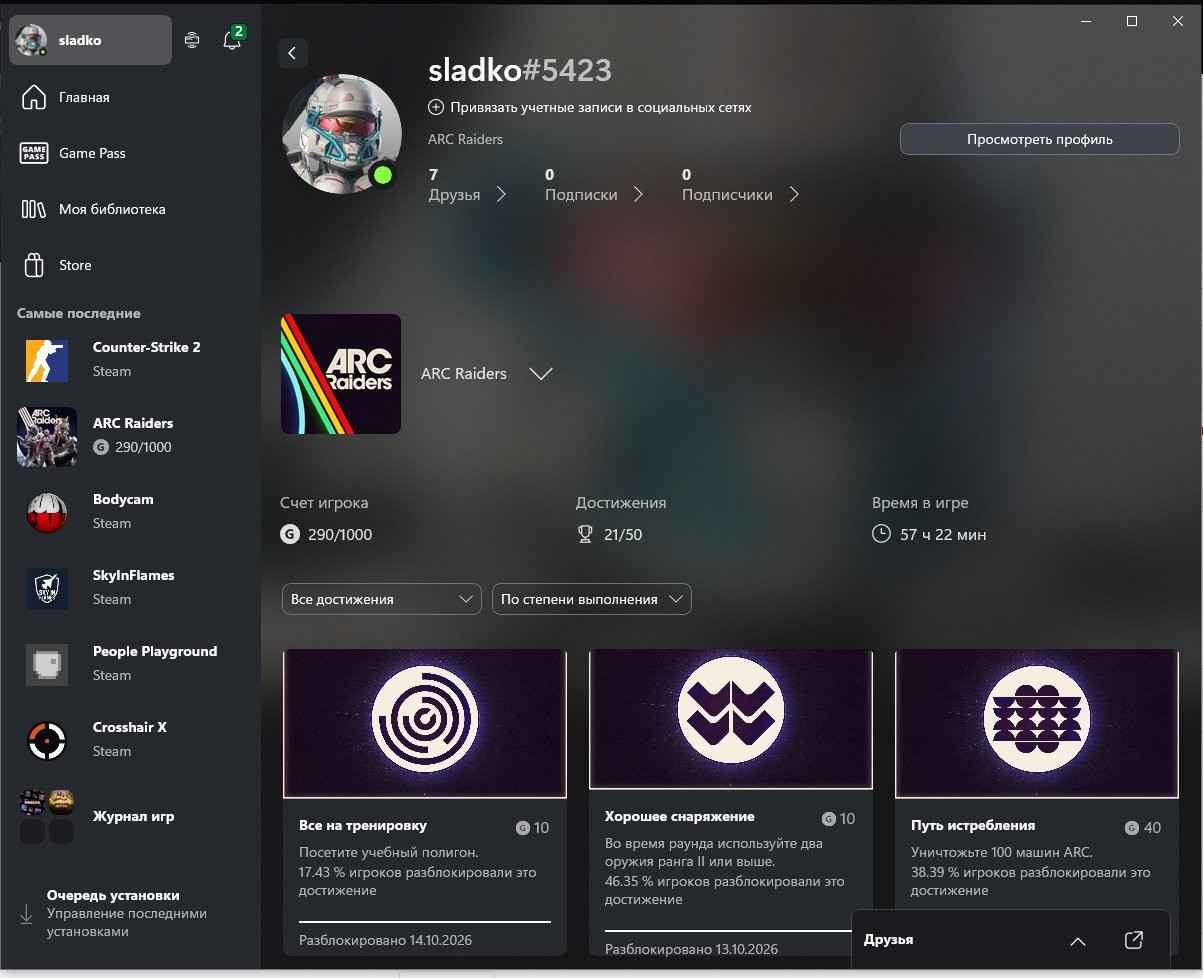Click the Crosshair X game icon
Screen dimensions: 1203x978
tap(47, 740)
